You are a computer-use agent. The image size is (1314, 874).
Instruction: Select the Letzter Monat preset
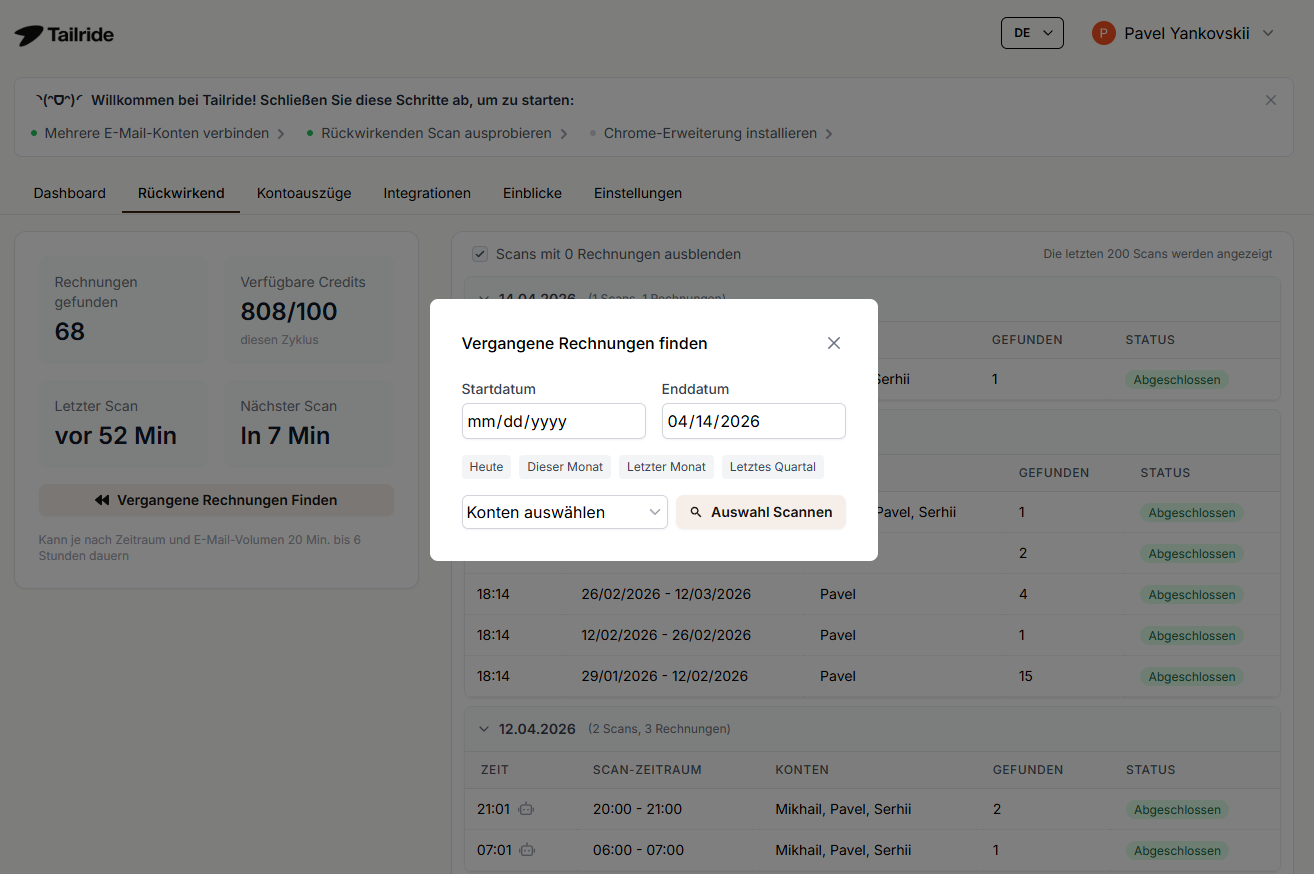tap(666, 467)
